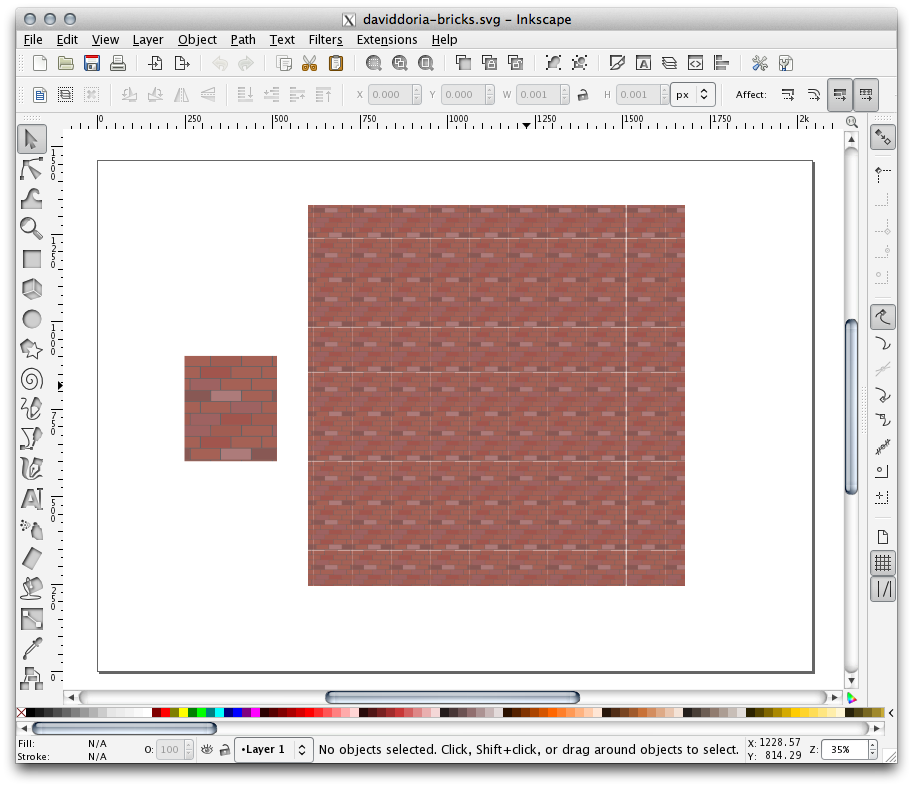This screenshot has width=913, height=787.
Task: Select the Calligraphy tool
Action: click(x=31, y=468)
